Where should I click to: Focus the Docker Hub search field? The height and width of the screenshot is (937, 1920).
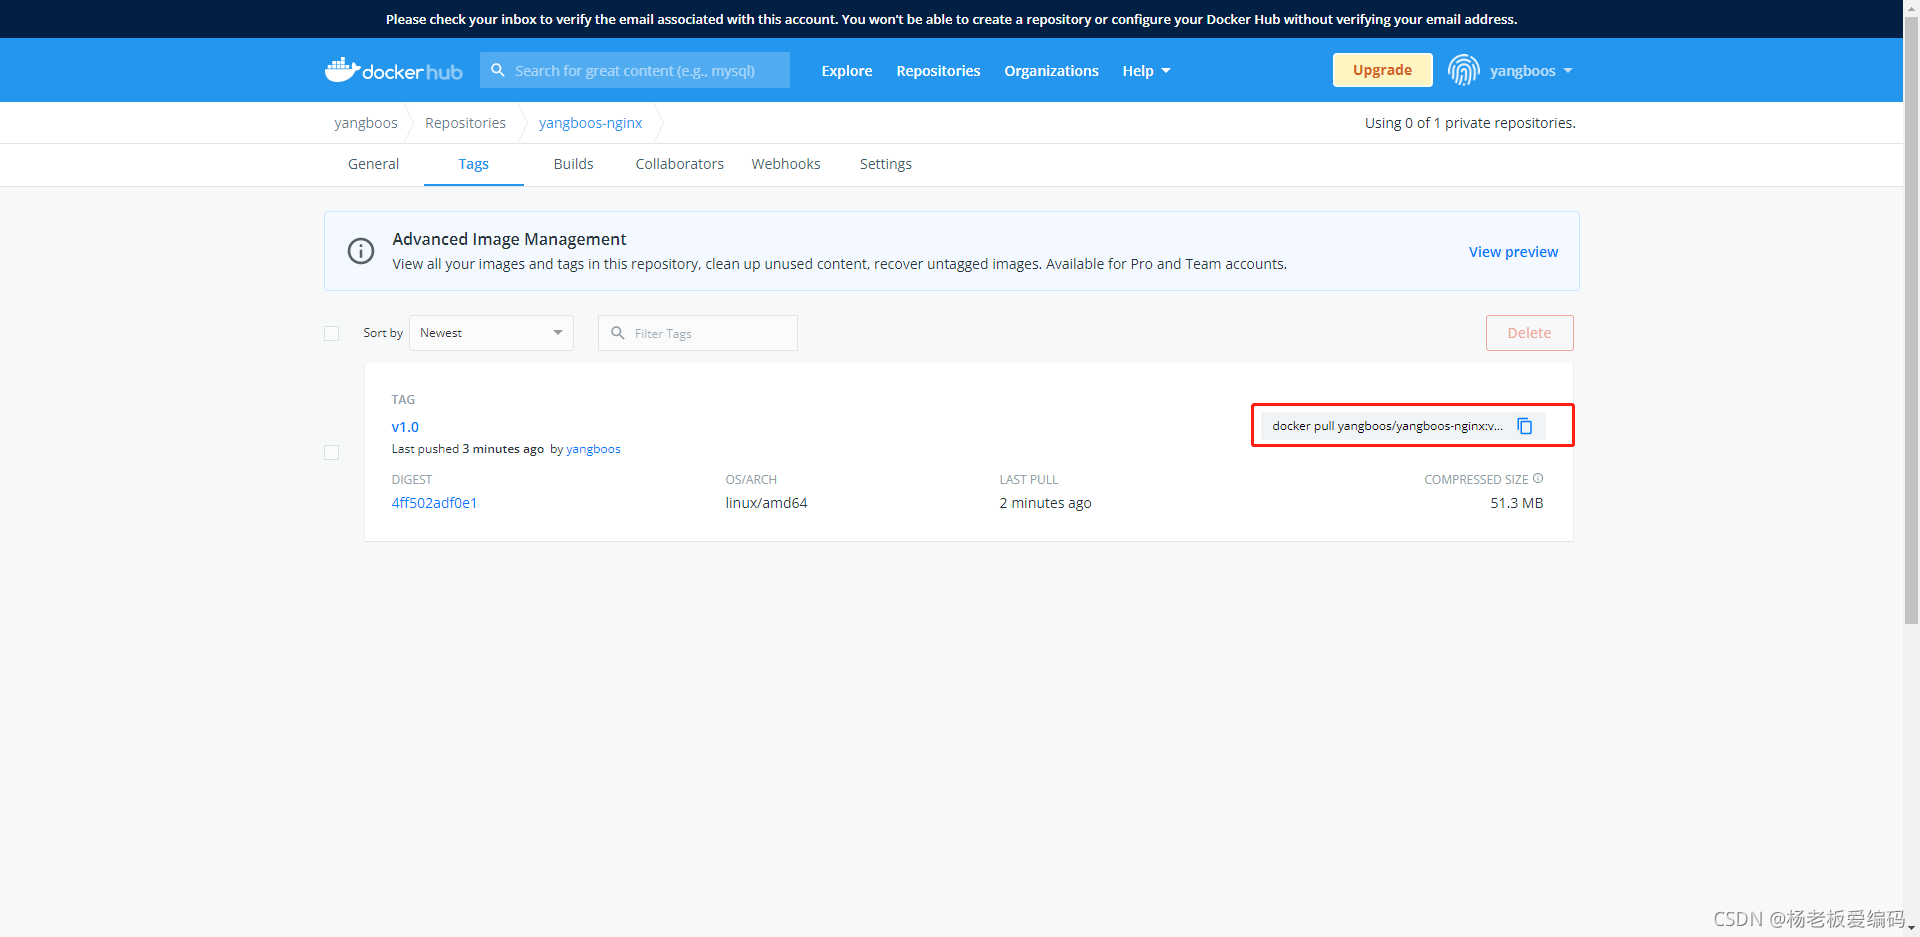tap(635, 70)
